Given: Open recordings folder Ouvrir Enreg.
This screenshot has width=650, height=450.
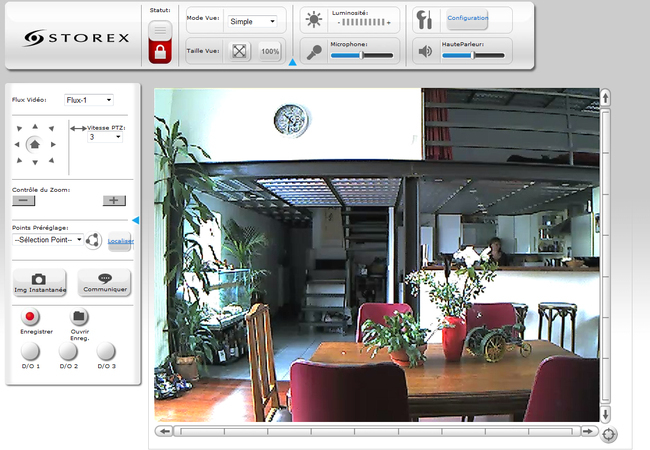Looking at the screenshot, I should tap(79, 317).
